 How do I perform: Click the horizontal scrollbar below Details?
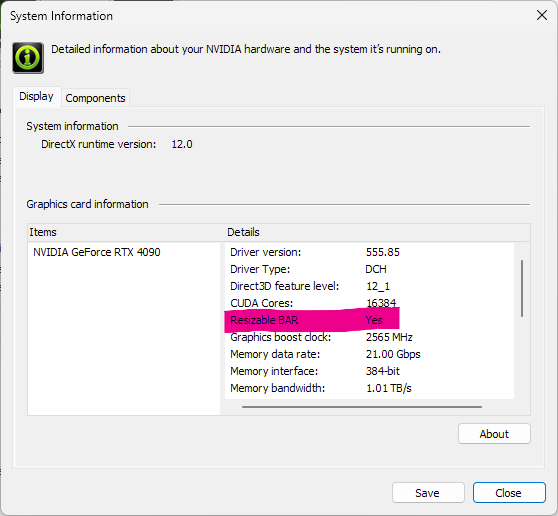[x=362, y=406]
